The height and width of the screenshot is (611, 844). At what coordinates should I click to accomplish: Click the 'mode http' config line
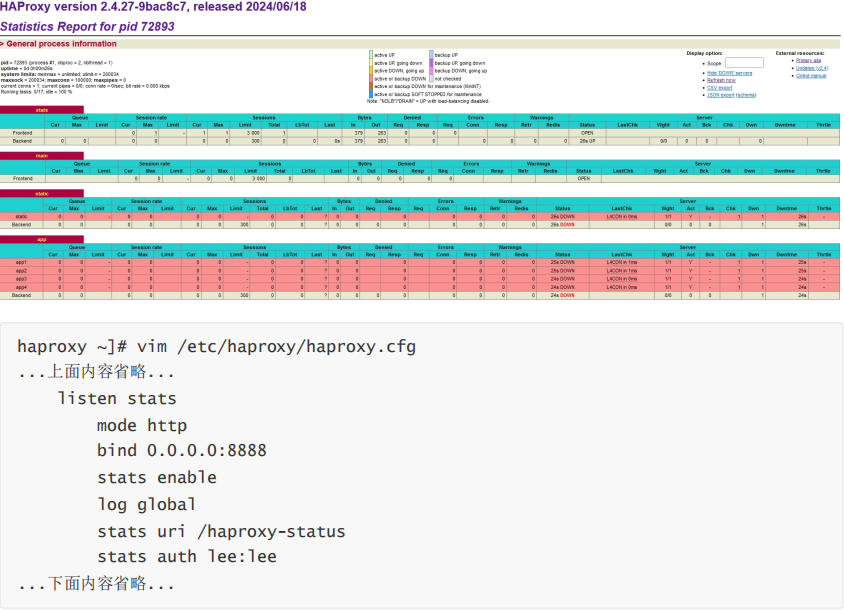pos(142,425)
